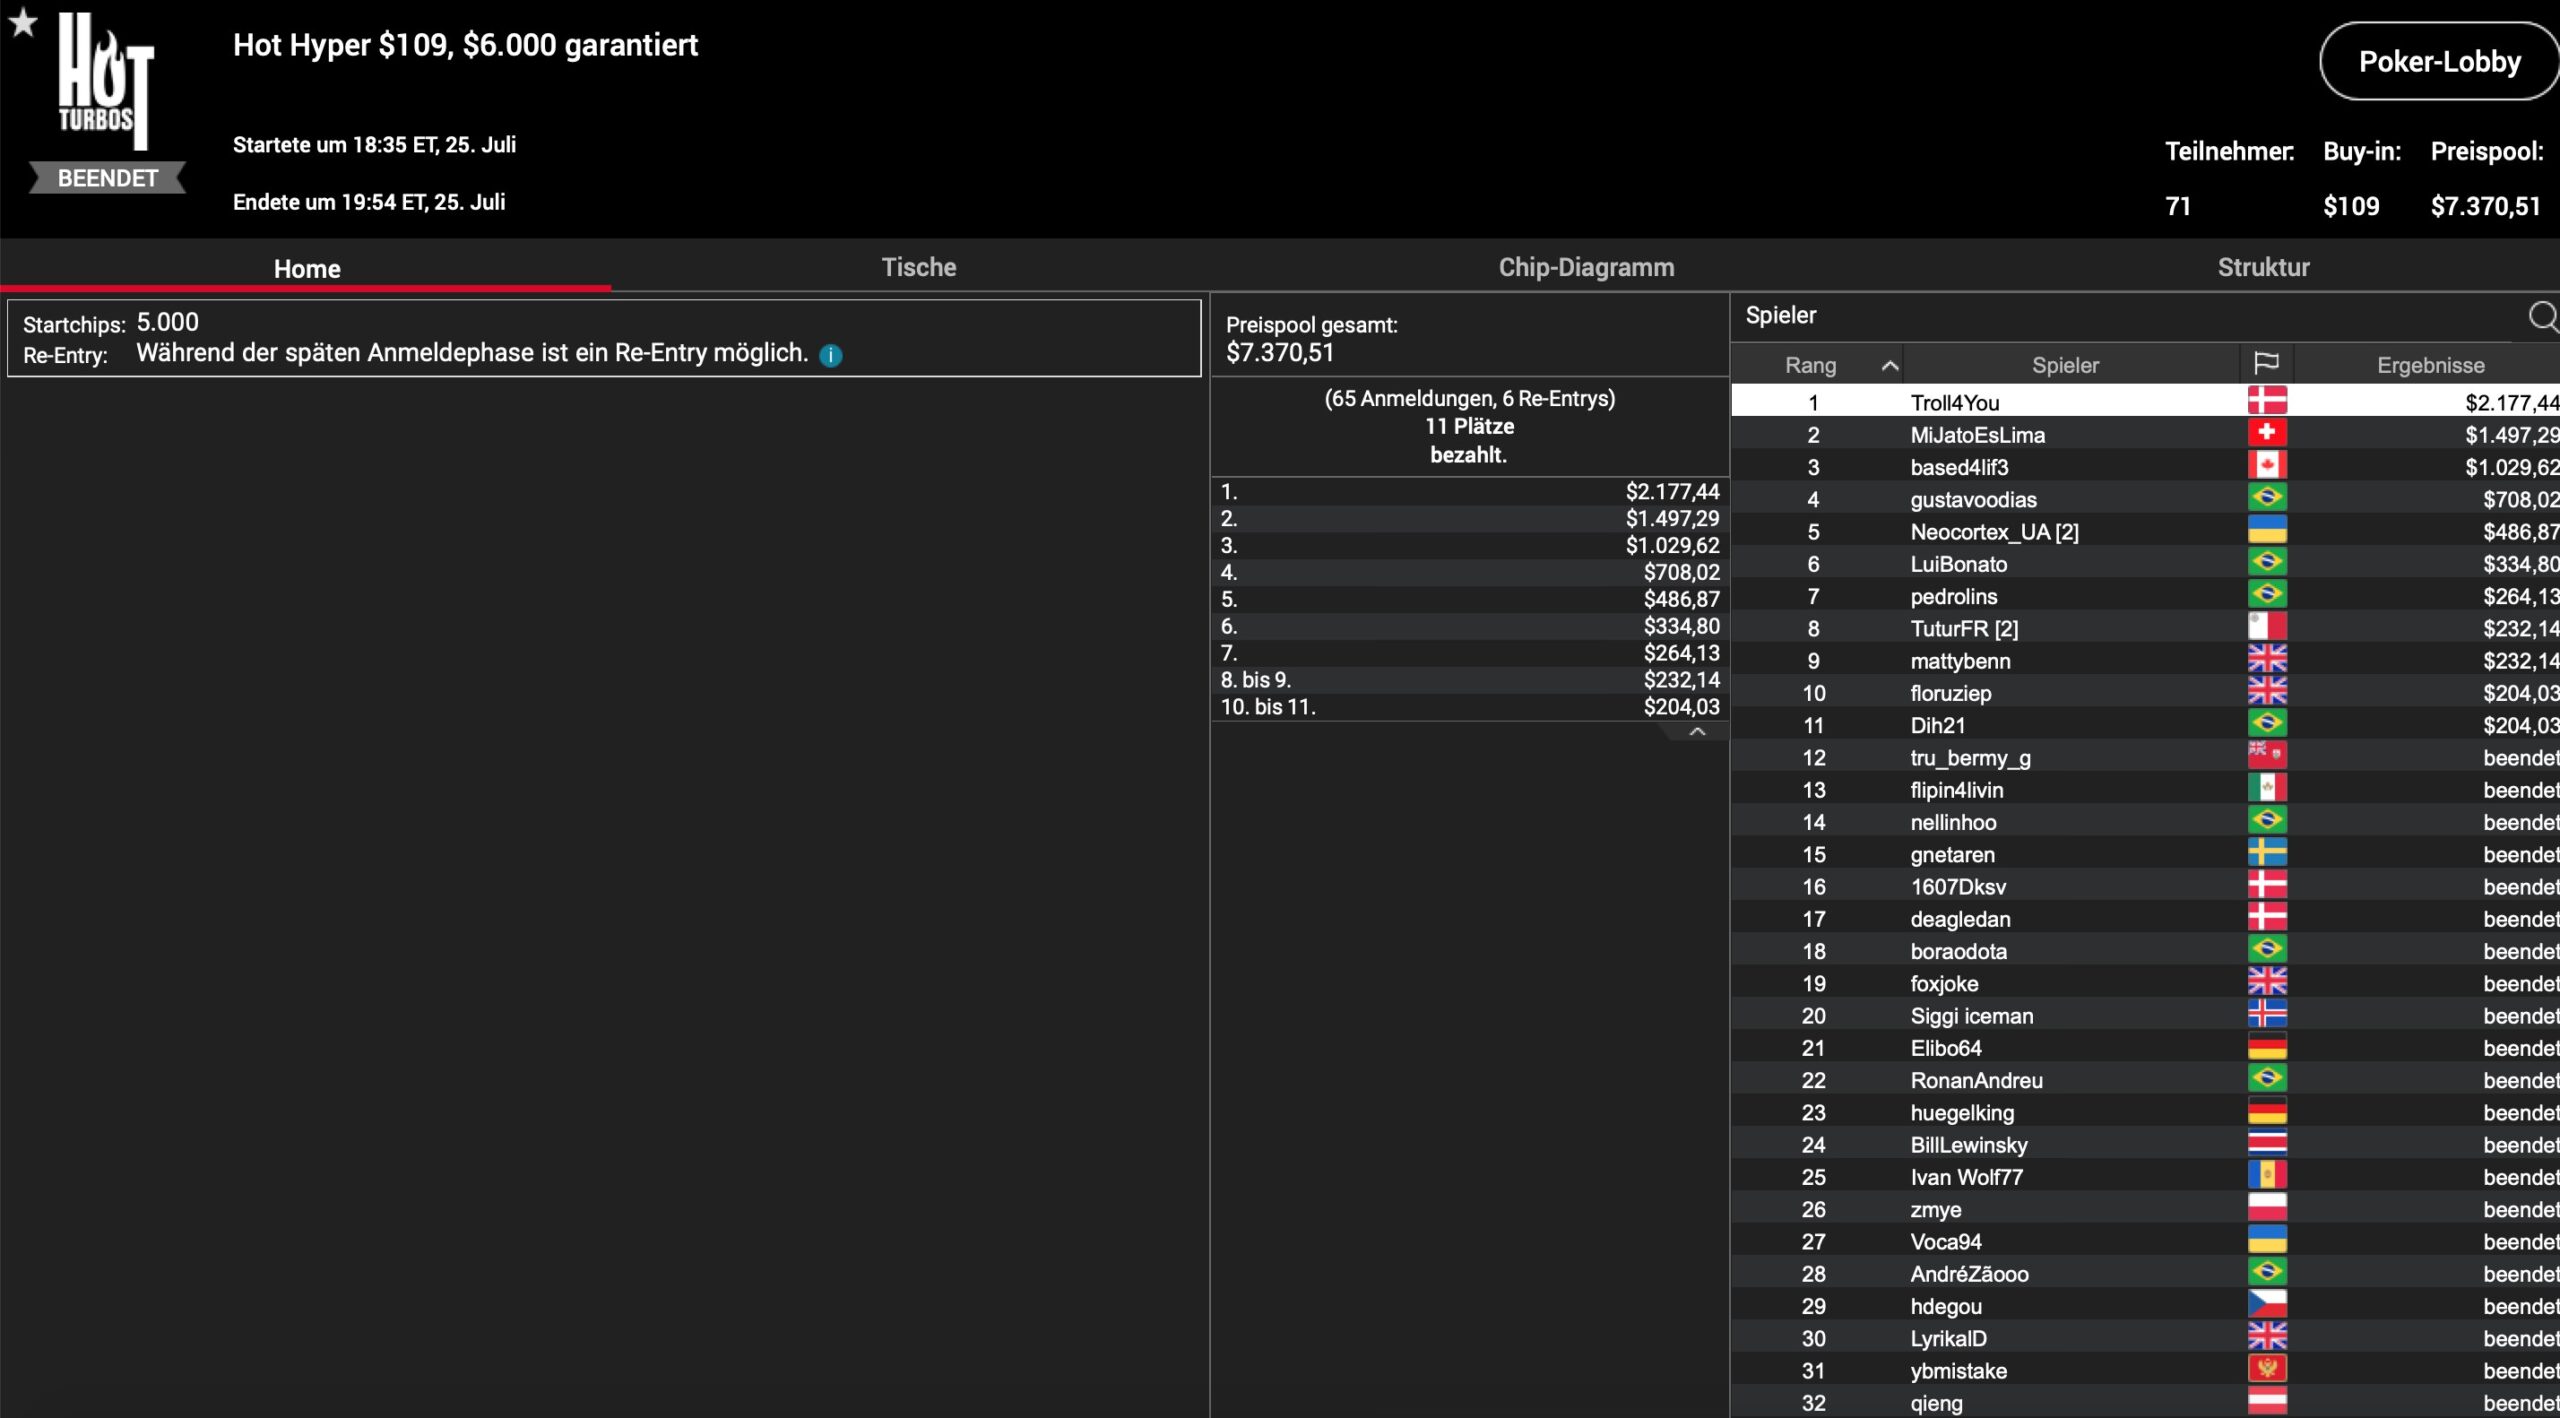Click the Hot Turbos logo
This screenshot has width=2560, height=1418.
(x=105, y=82)
